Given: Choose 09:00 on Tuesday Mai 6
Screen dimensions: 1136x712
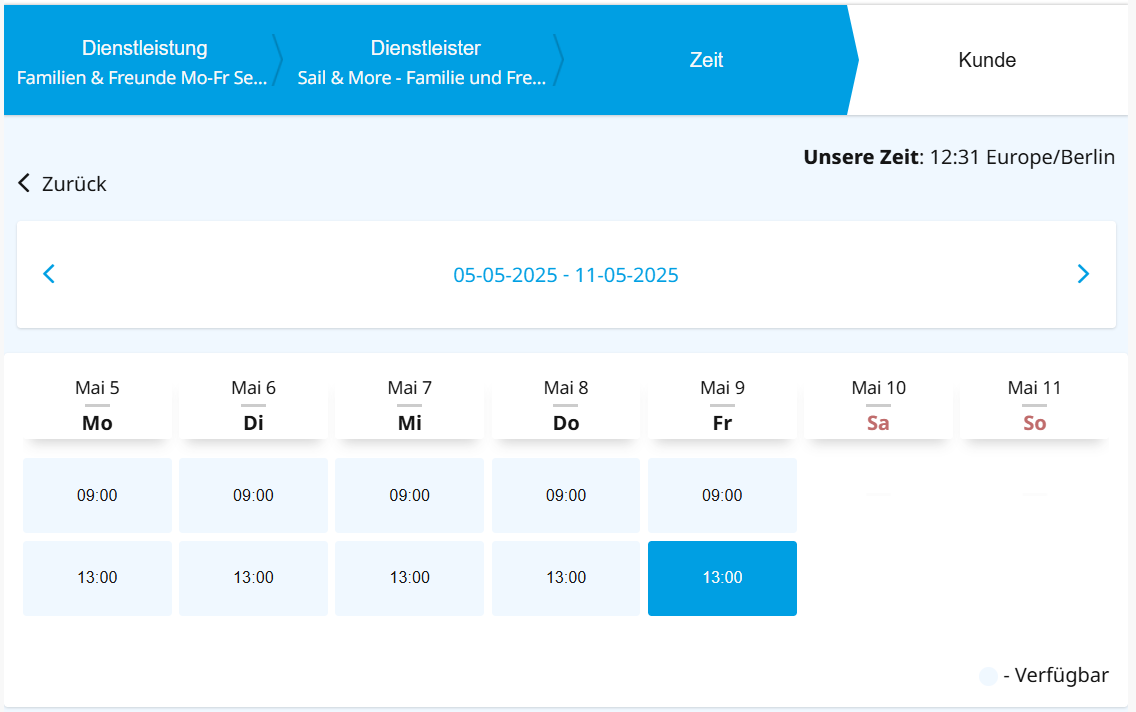Looking at the screenshot, I should pos(254,495).
